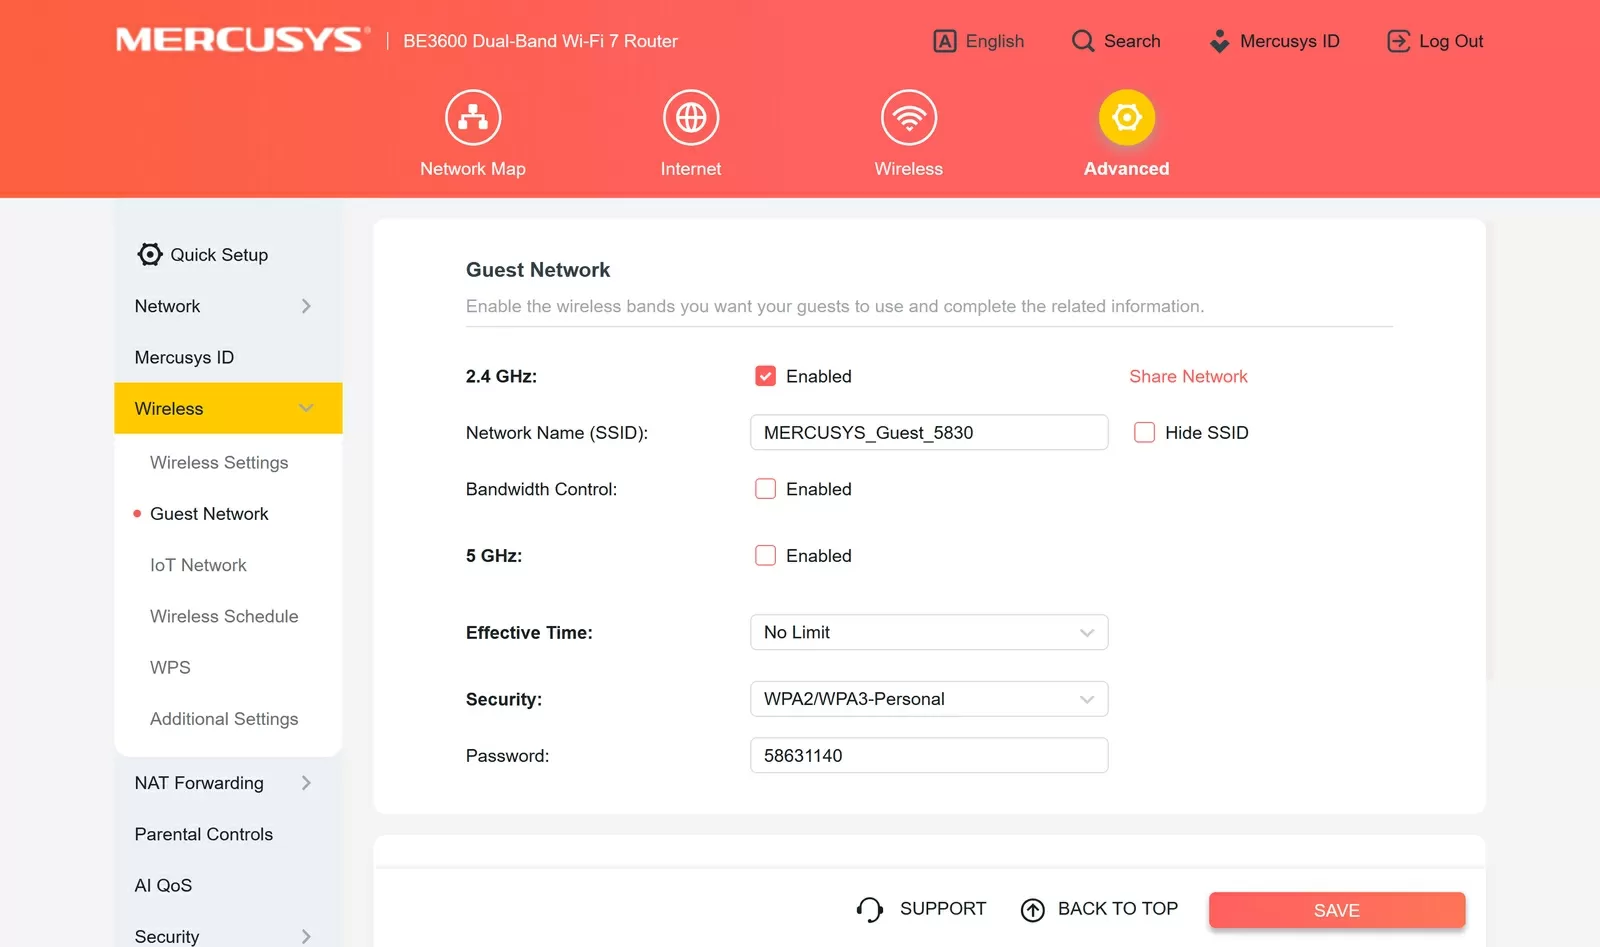Viewport: 1600px width, 947px height.
Task: Open the Network Map icon
Action: 473,118
